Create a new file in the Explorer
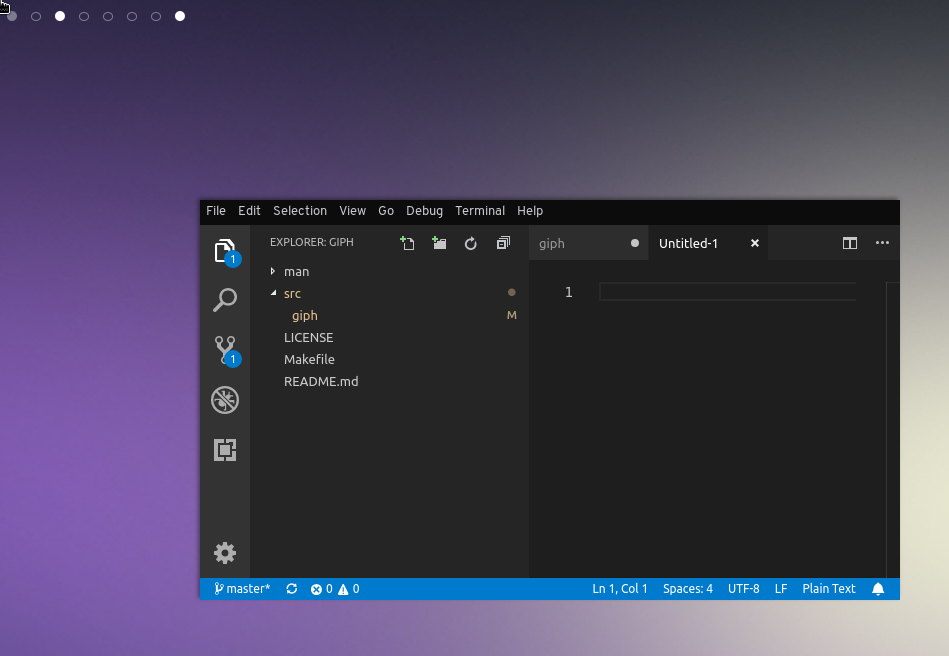The image size is (949, 656). 407,242
